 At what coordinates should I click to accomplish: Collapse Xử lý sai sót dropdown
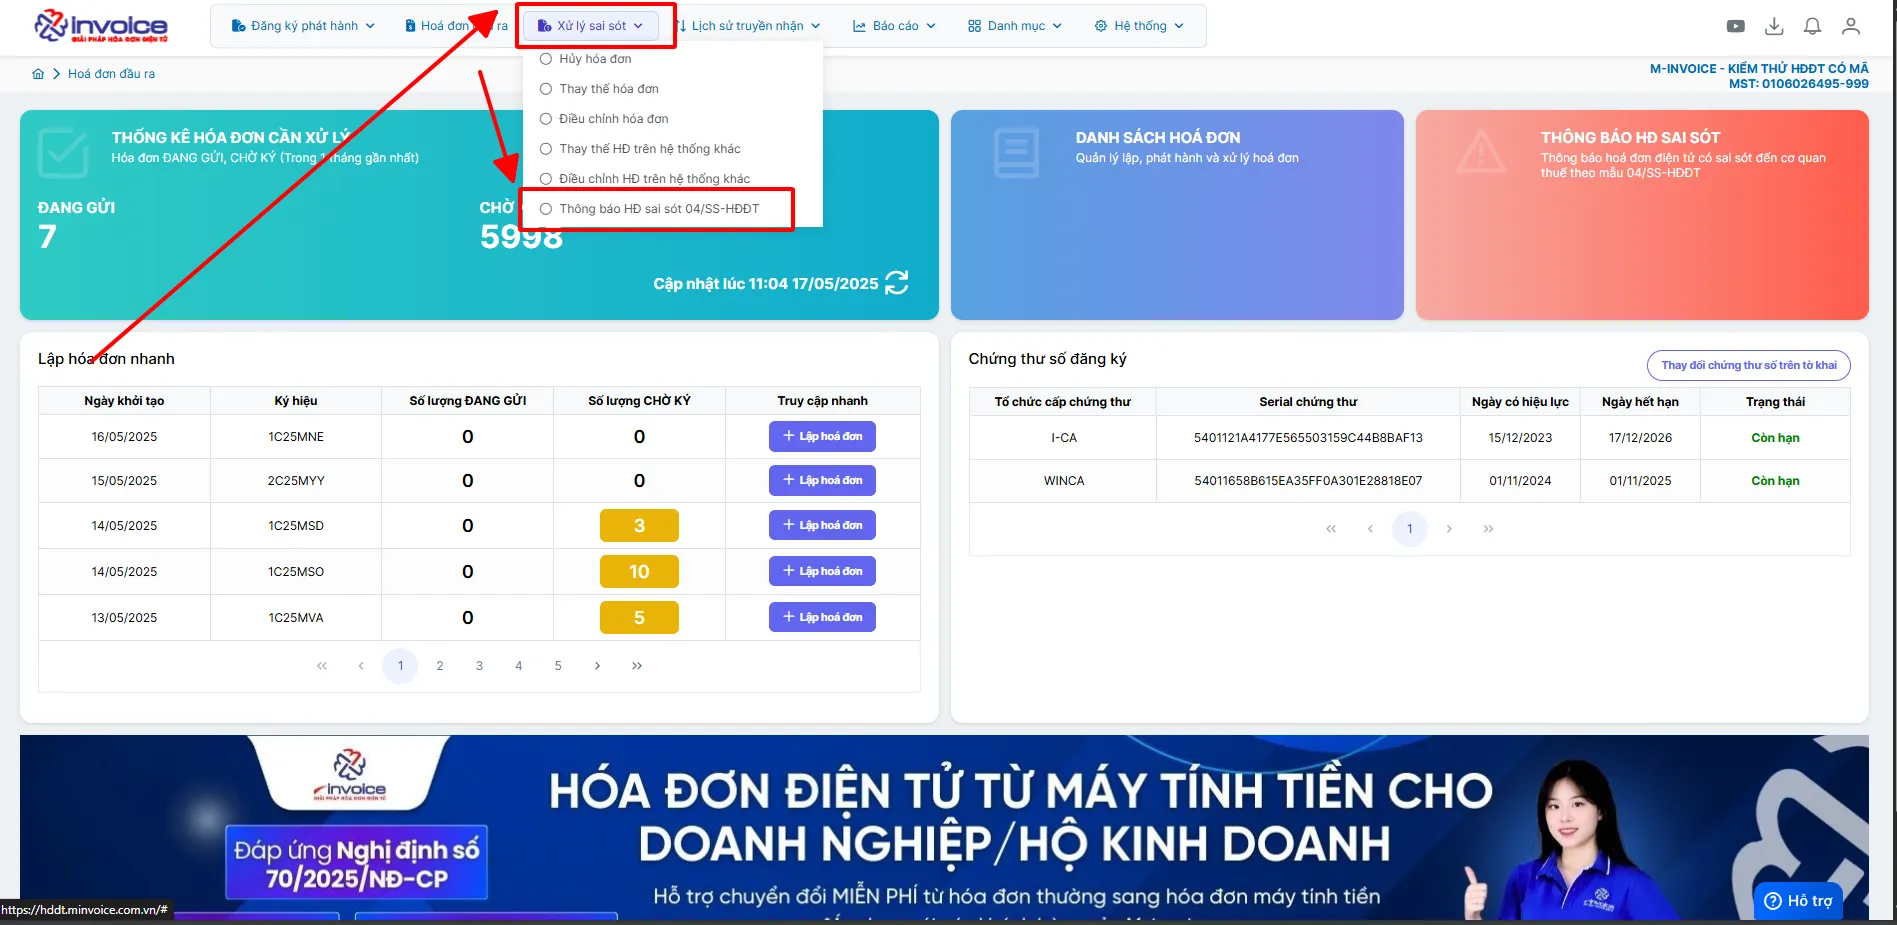(x=591, y=26)
